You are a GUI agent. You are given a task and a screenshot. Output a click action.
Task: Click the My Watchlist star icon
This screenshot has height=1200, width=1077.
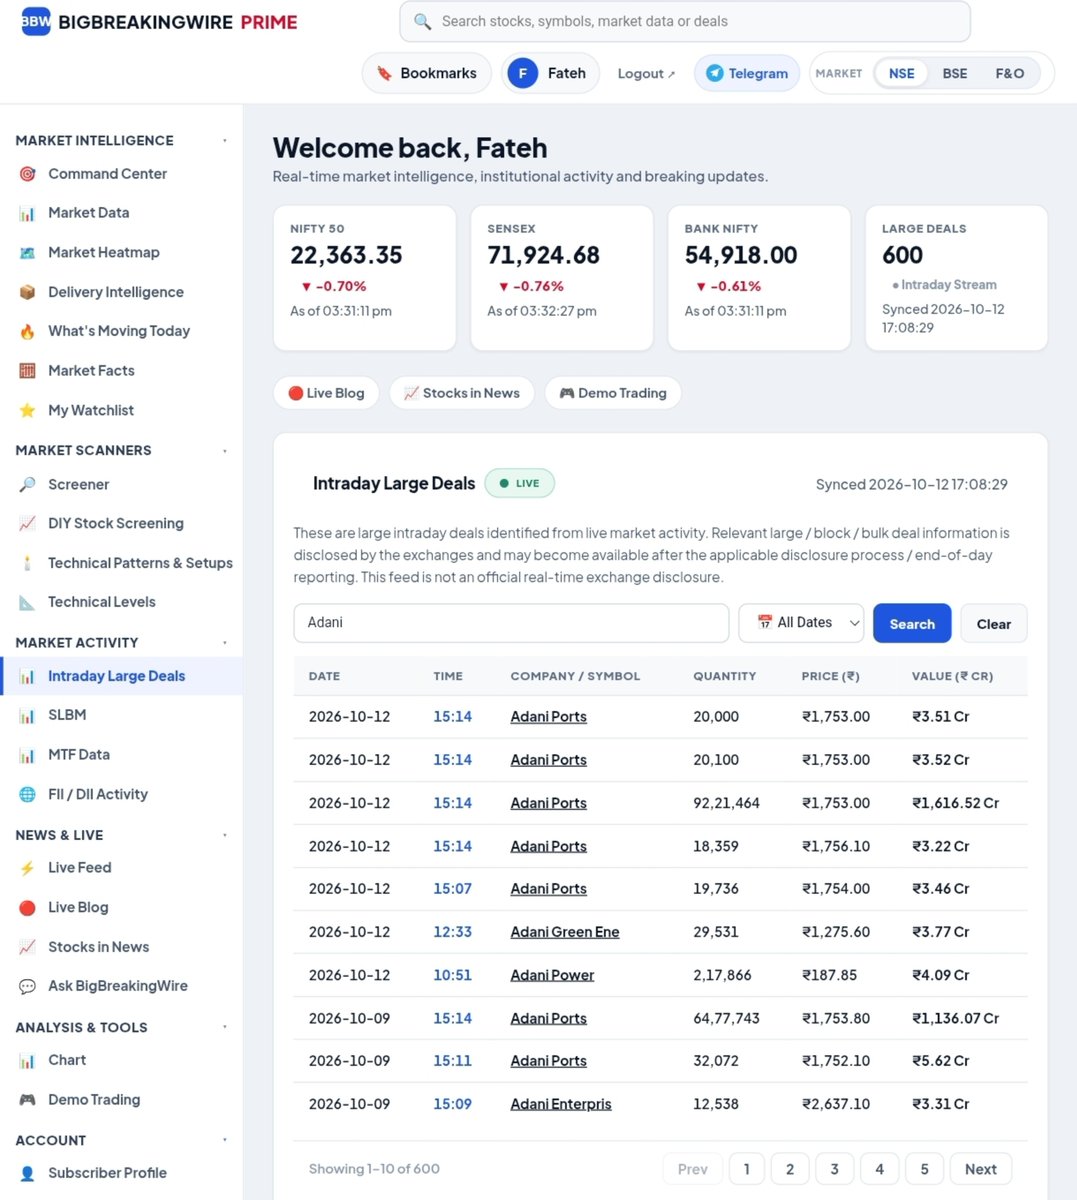tap(28, 410)
